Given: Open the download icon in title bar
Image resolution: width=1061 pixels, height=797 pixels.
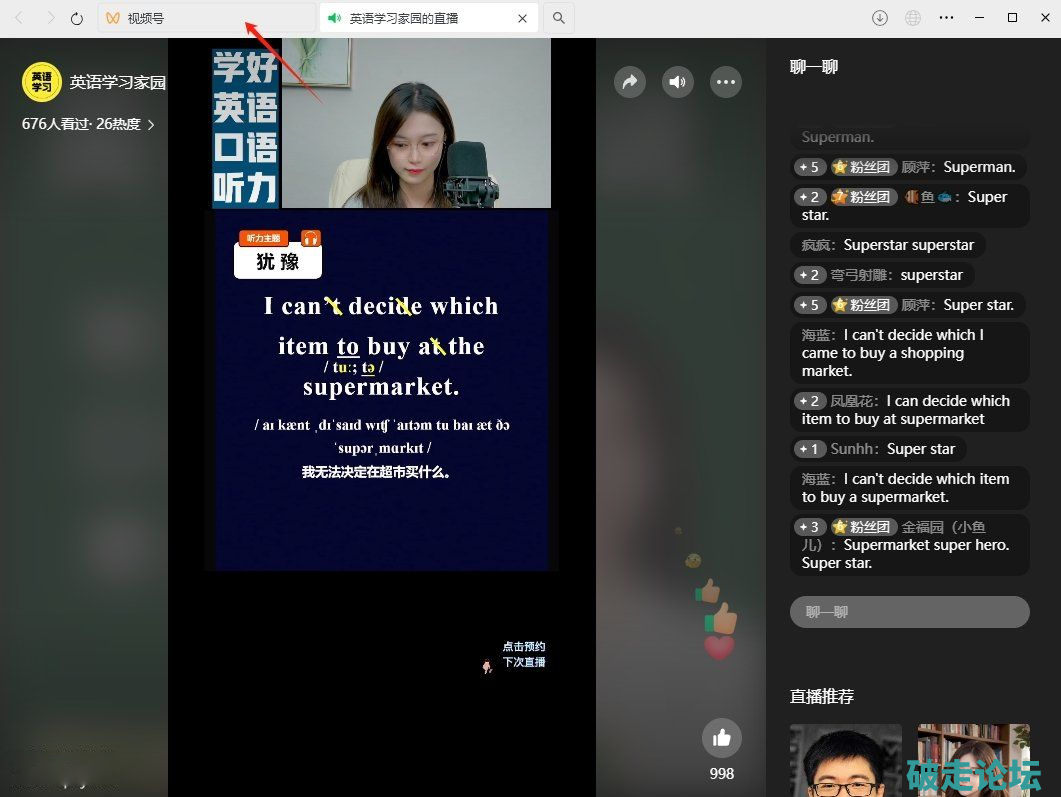Looking at the screenshot, I should (x=880, y=18).
